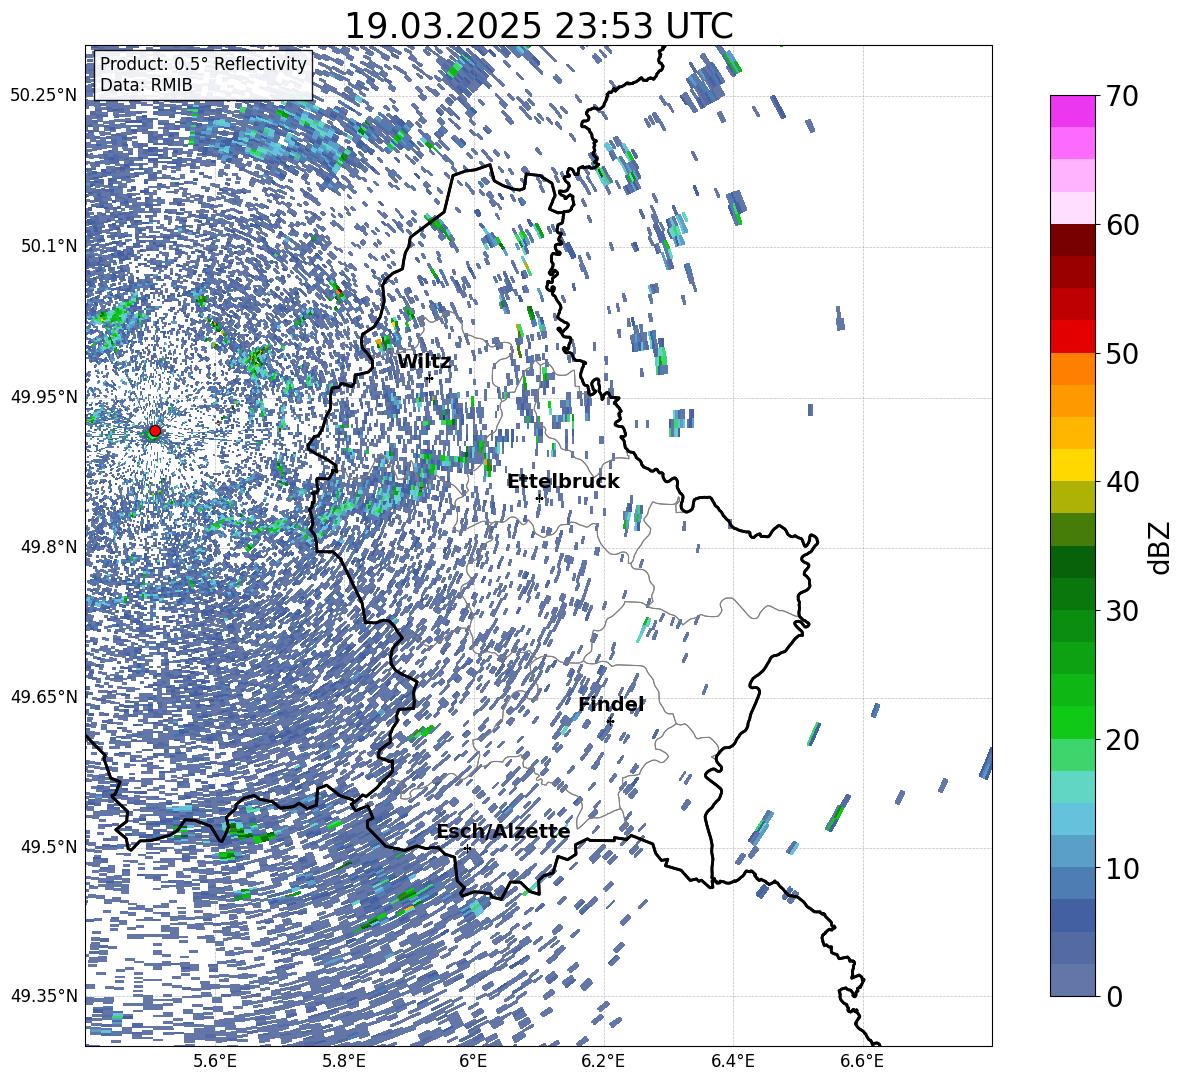Click the cross marker below Findel label
Screen dimensions: 1184x1081
(610, 722)
